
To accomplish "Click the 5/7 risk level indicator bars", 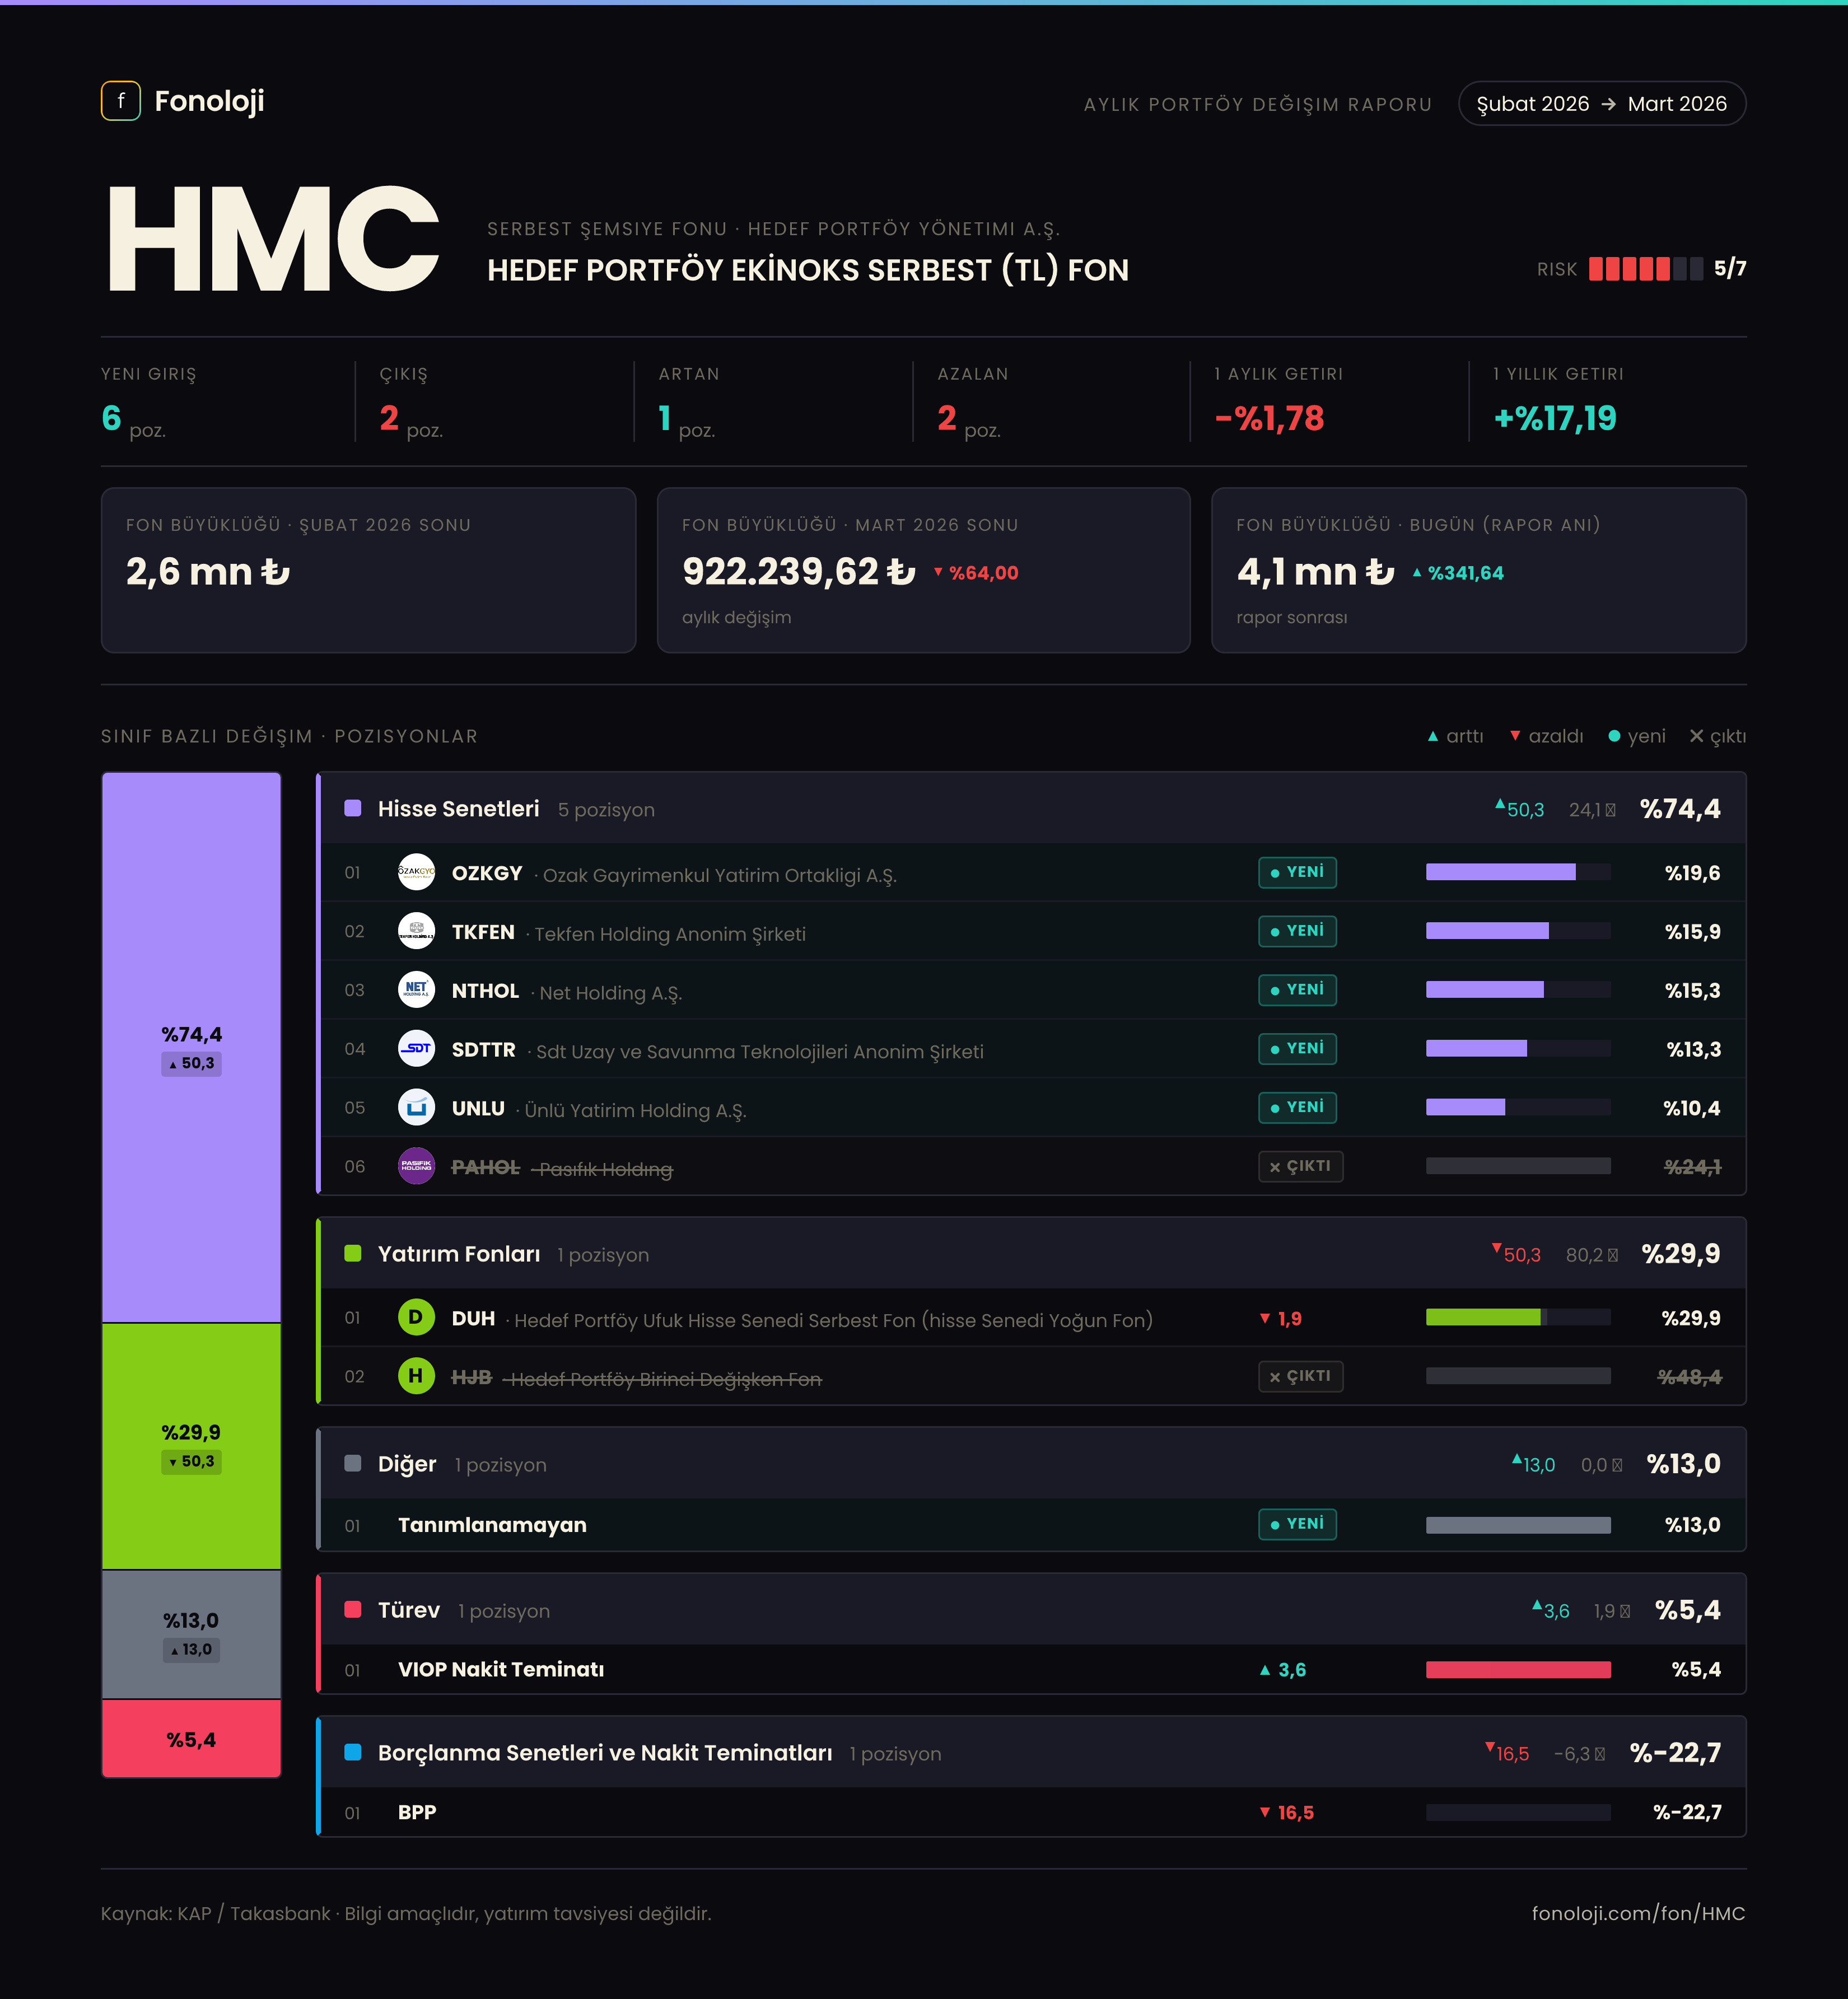I will point(1646,268).
